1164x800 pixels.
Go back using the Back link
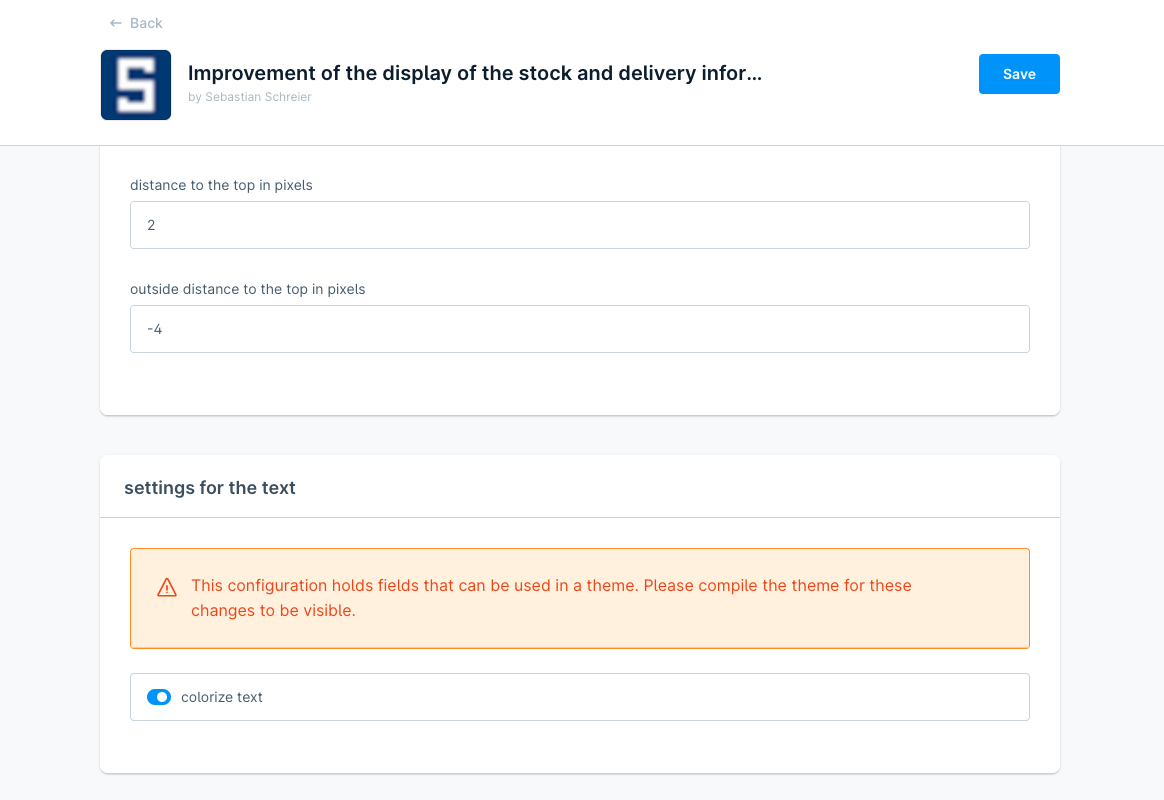(146, 23)
